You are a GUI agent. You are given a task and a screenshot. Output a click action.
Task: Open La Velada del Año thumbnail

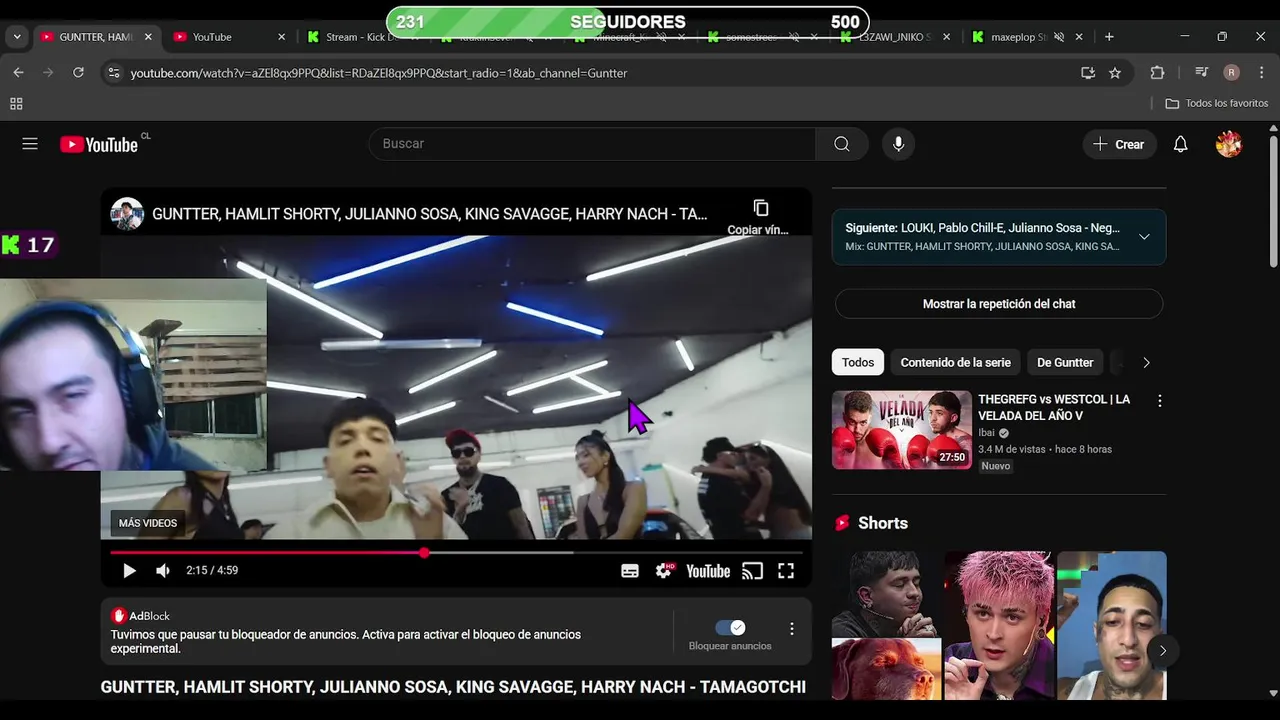tap(902, 430)
